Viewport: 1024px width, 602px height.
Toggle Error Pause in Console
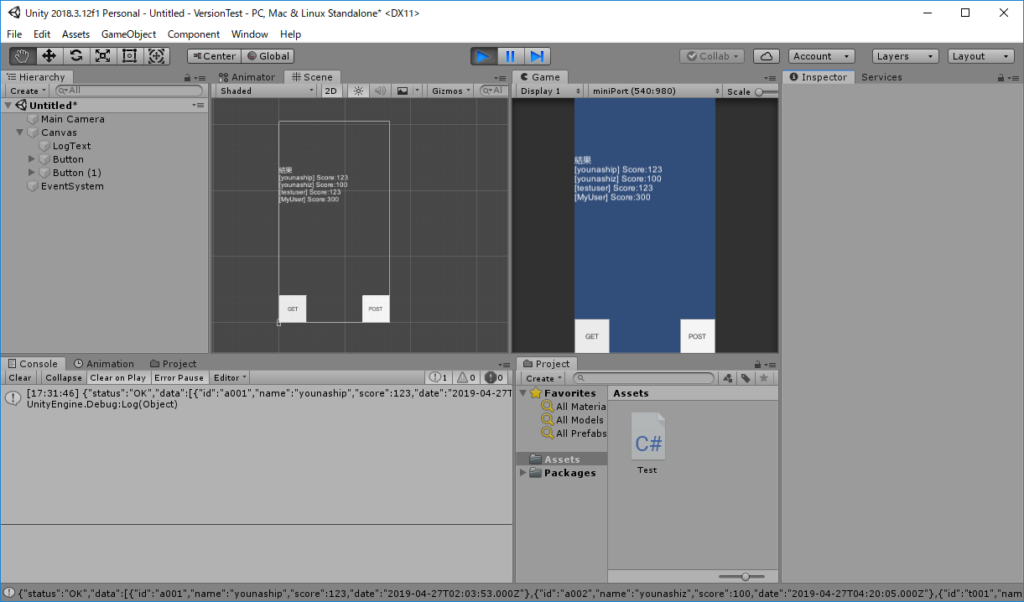[x=180, y=378]
